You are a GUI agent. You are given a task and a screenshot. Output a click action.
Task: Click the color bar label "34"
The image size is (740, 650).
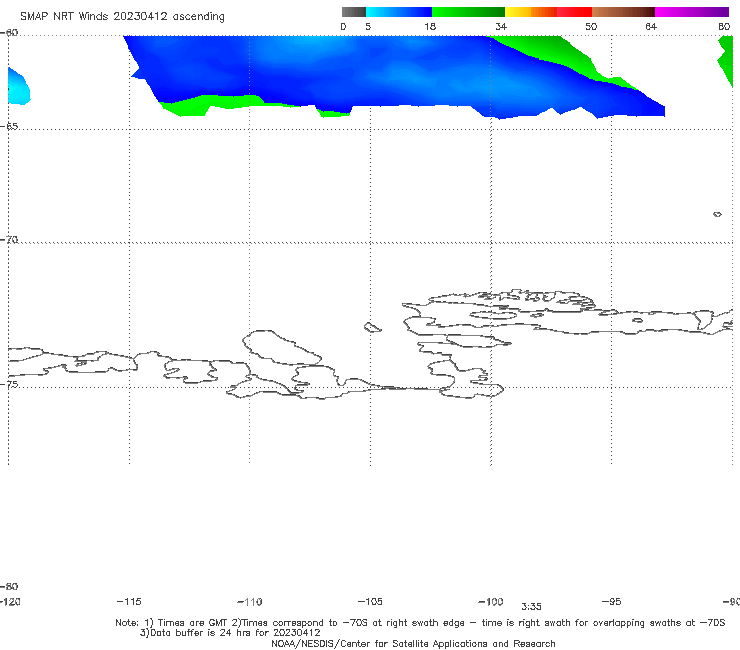(x=501, y=27)
